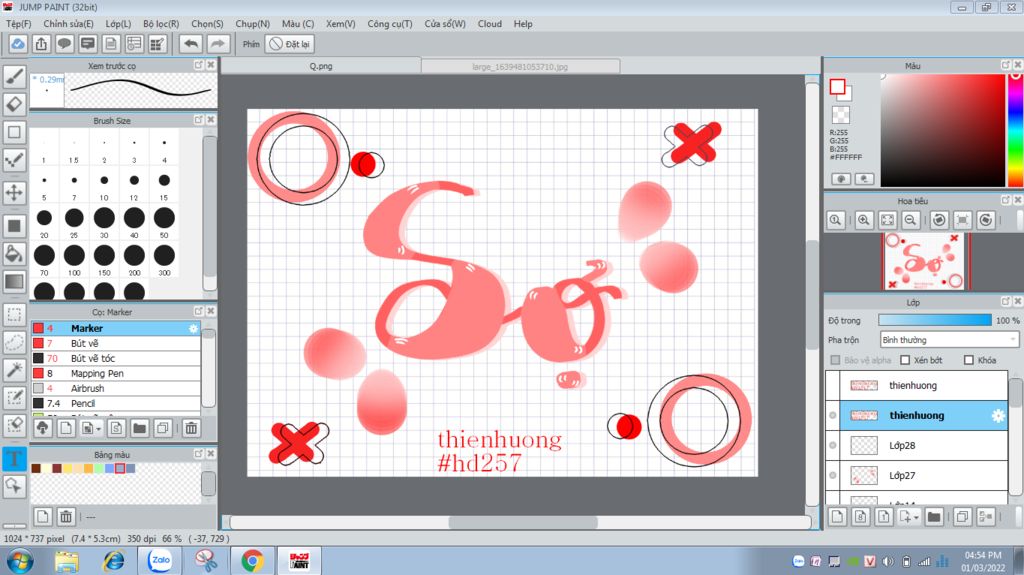Click the cloud save icon in toolbar
The image size is (1024, 575).
coord(18,44)
